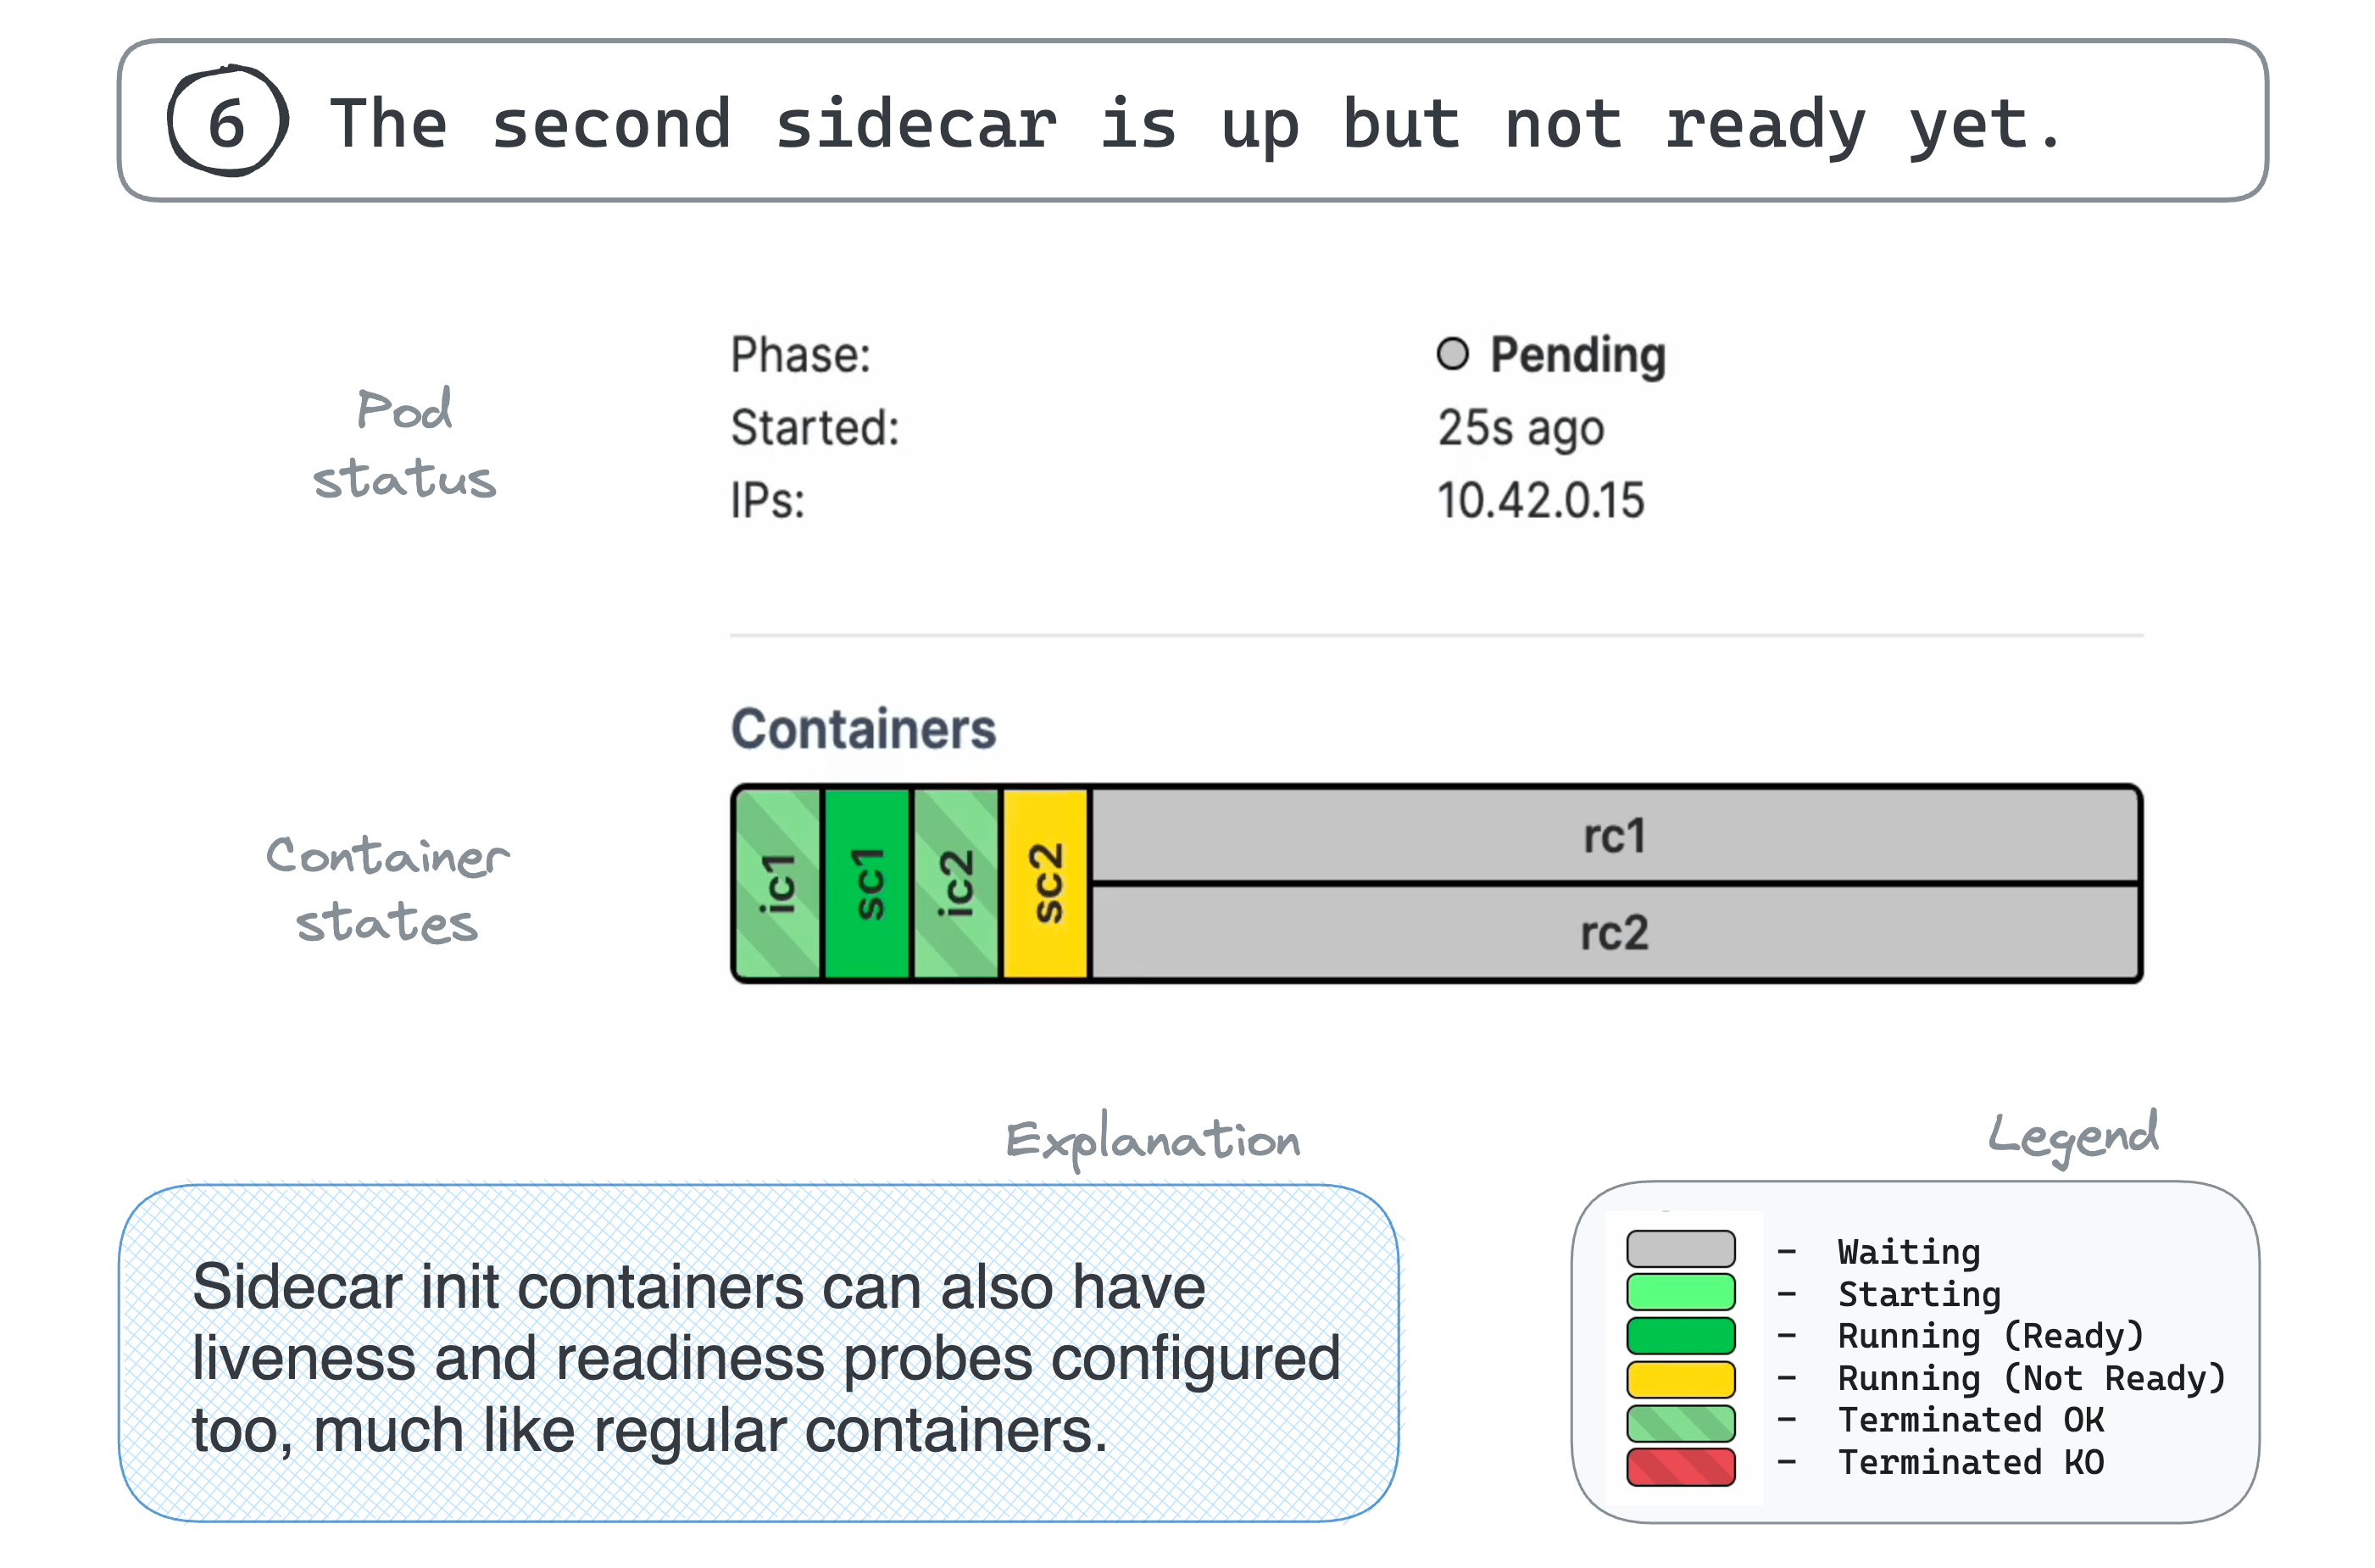Click the 25s ago started value
The height and width of the screenshot is (1568, 2375).
click(x=1520, y=428)
